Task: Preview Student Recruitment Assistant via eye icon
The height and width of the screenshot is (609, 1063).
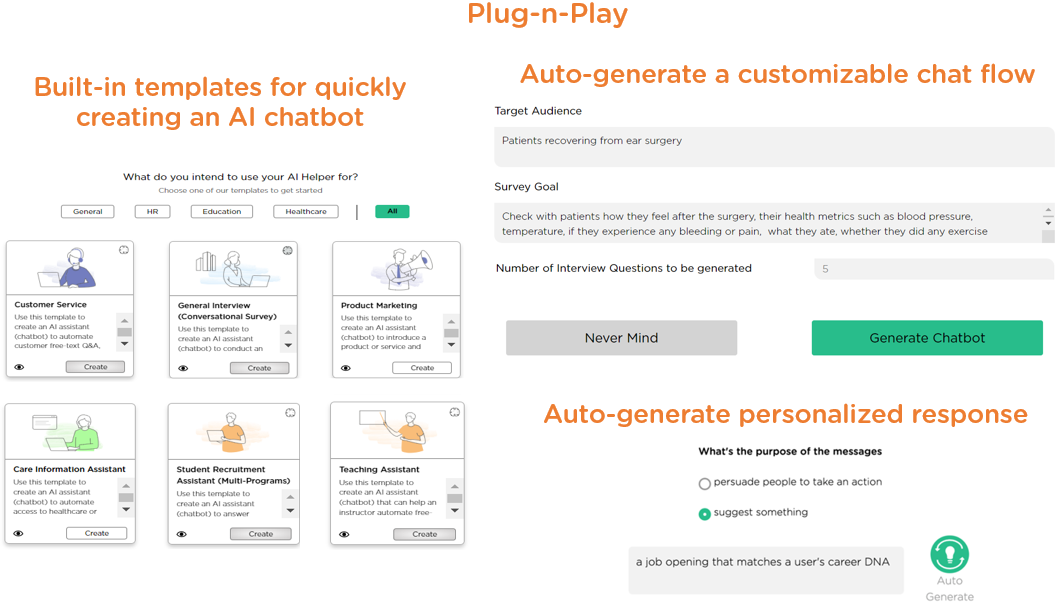Action: point(182,534)
